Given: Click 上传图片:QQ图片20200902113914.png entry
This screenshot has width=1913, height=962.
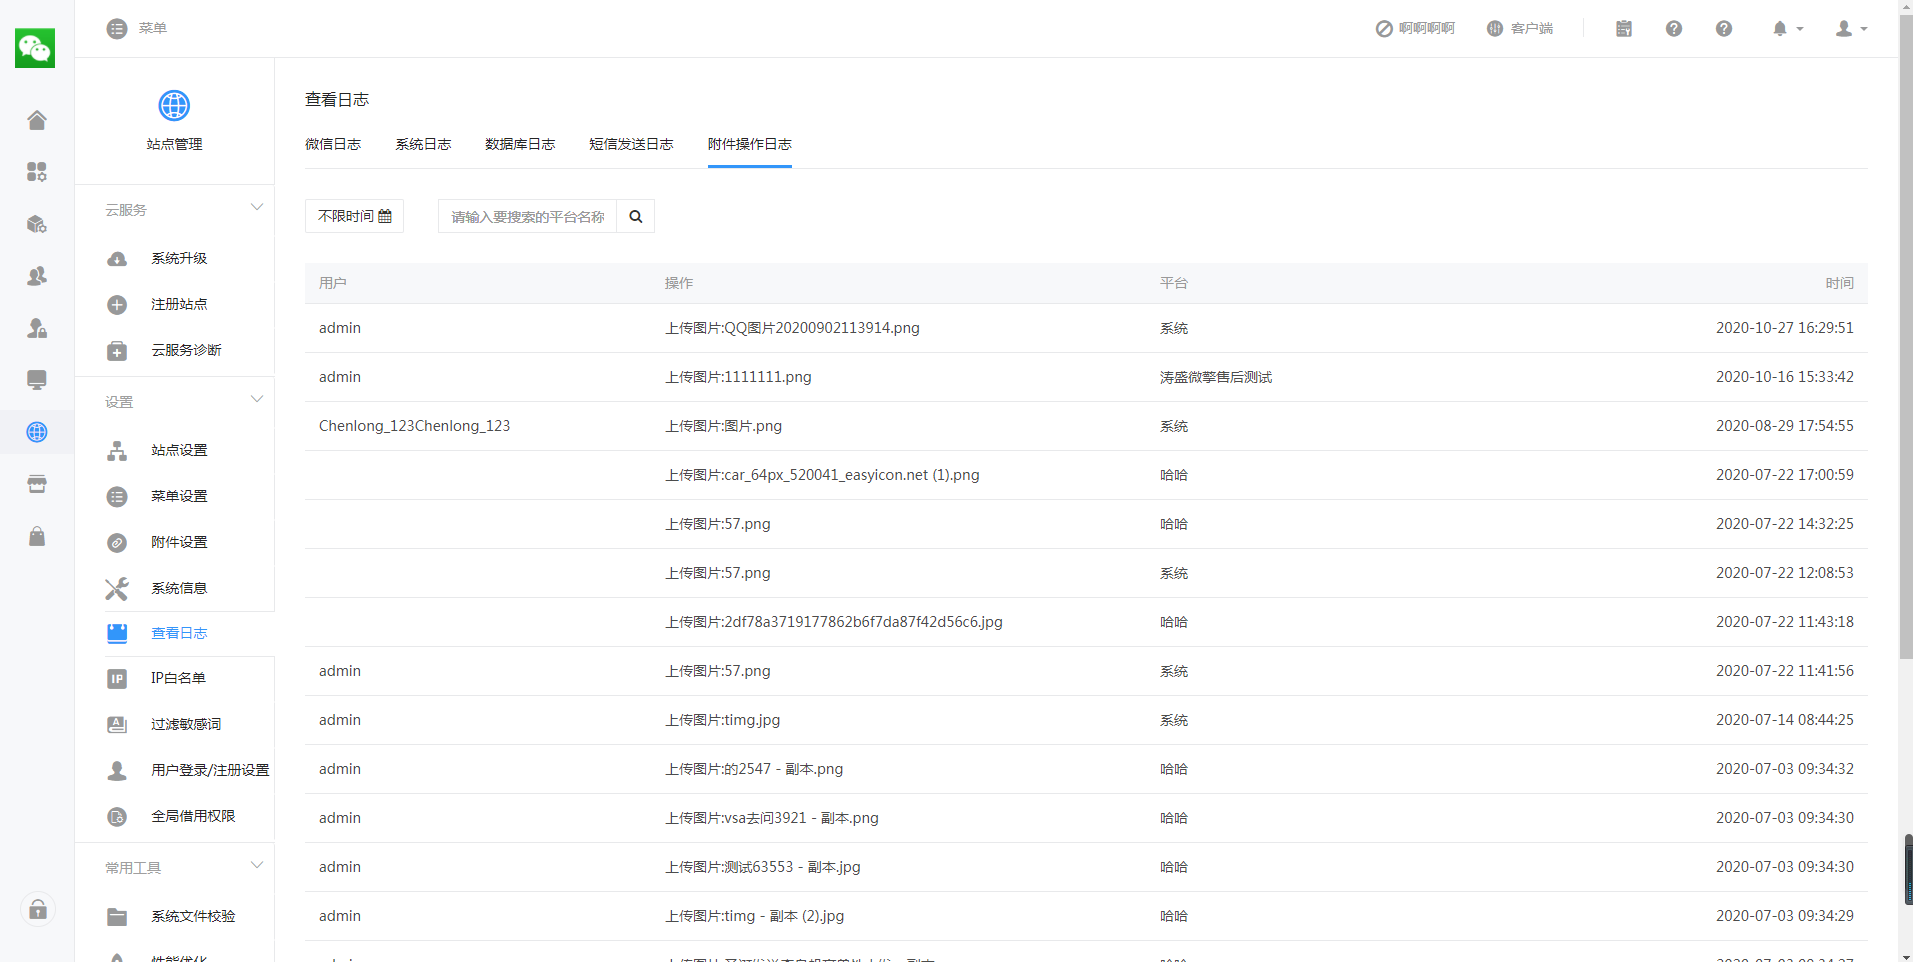Looking at the screenshot, I should 792,328.
